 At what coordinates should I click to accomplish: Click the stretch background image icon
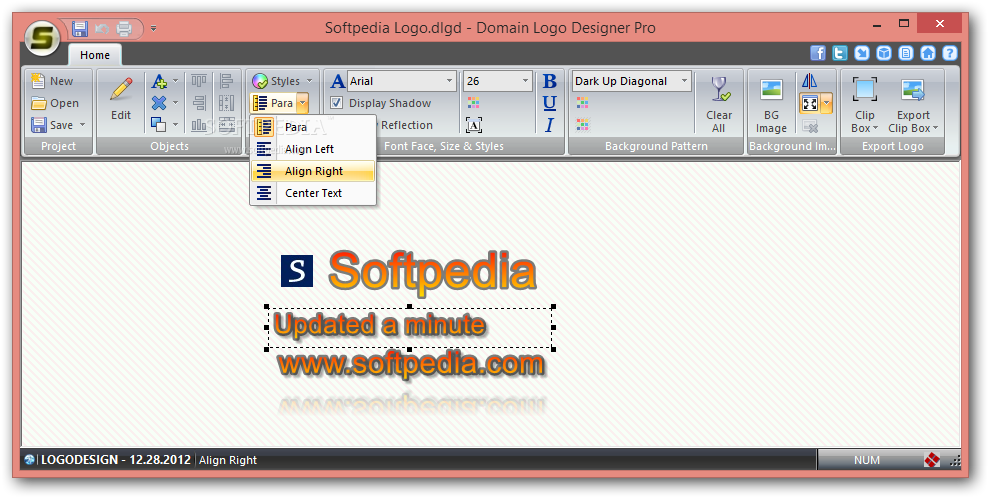810,103
